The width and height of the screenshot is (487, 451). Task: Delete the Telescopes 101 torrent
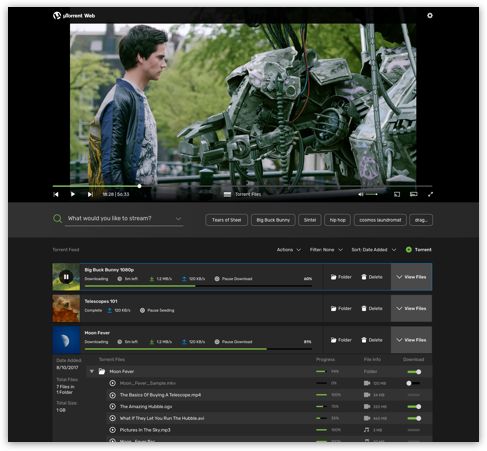372,309
